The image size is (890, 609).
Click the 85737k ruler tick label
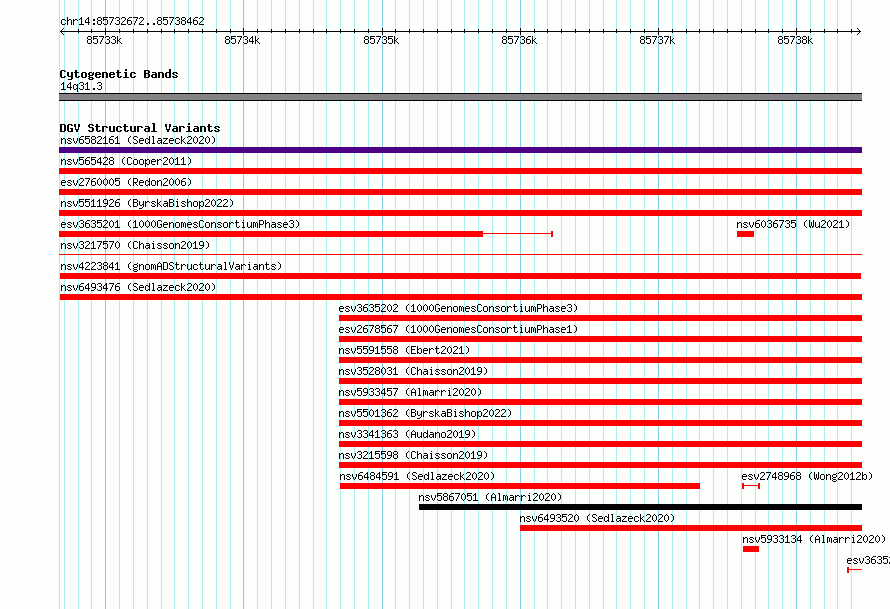pyautogui.click(x=657, y=40)
